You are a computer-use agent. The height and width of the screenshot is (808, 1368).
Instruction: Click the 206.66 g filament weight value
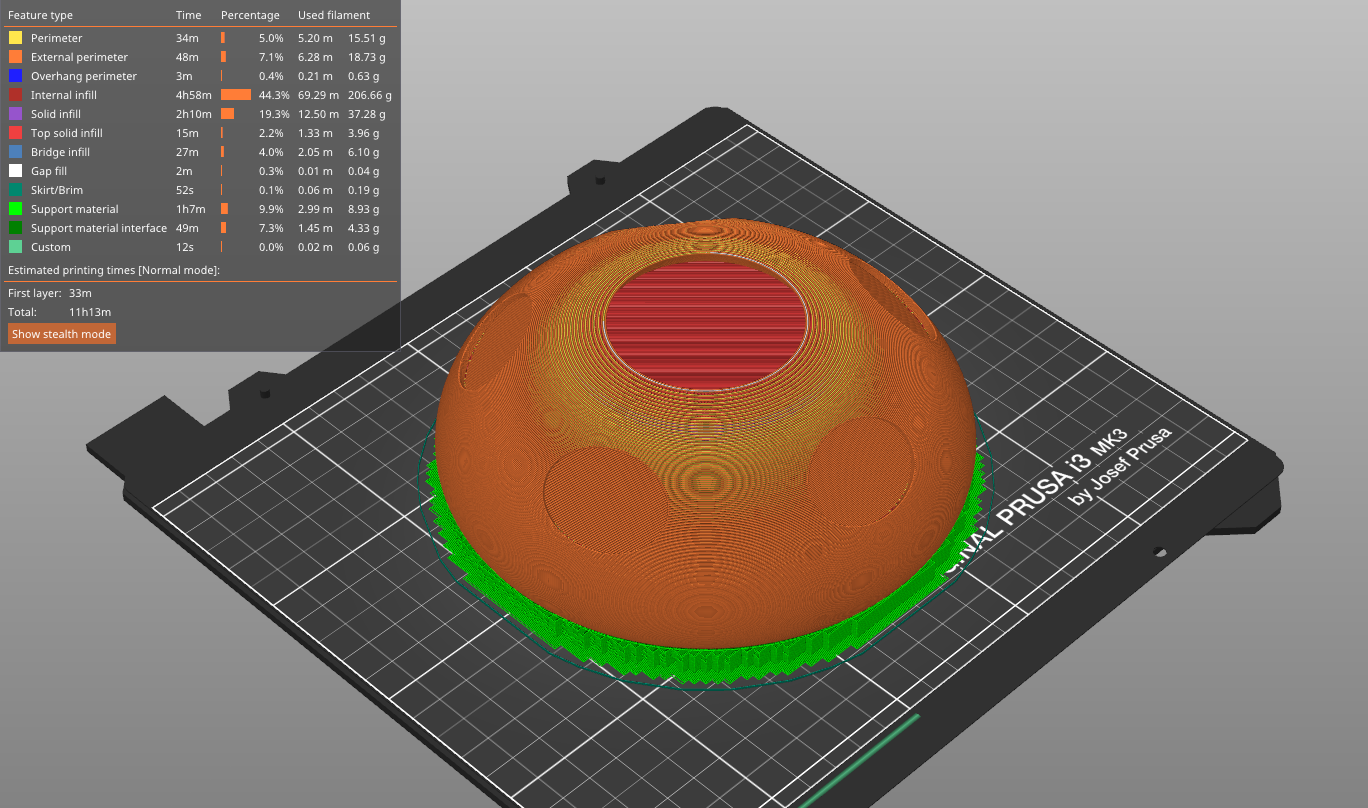click(370, 95)
